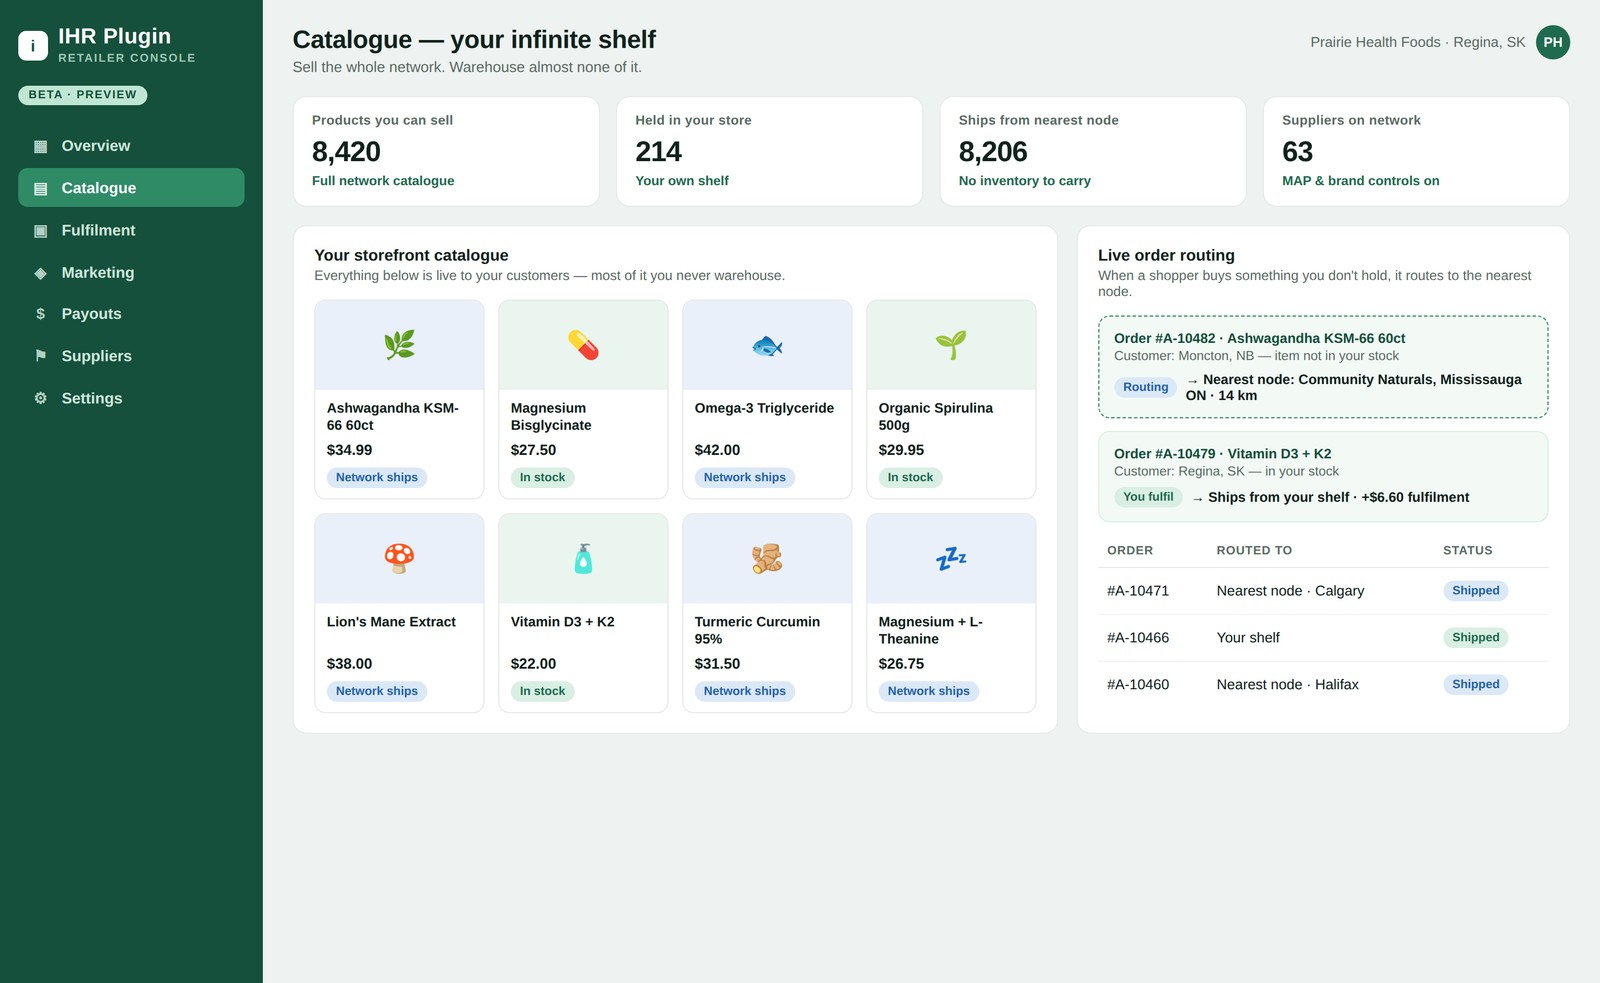
Task: Click the ROUTED TO column header
Action: pos(1254,551)
